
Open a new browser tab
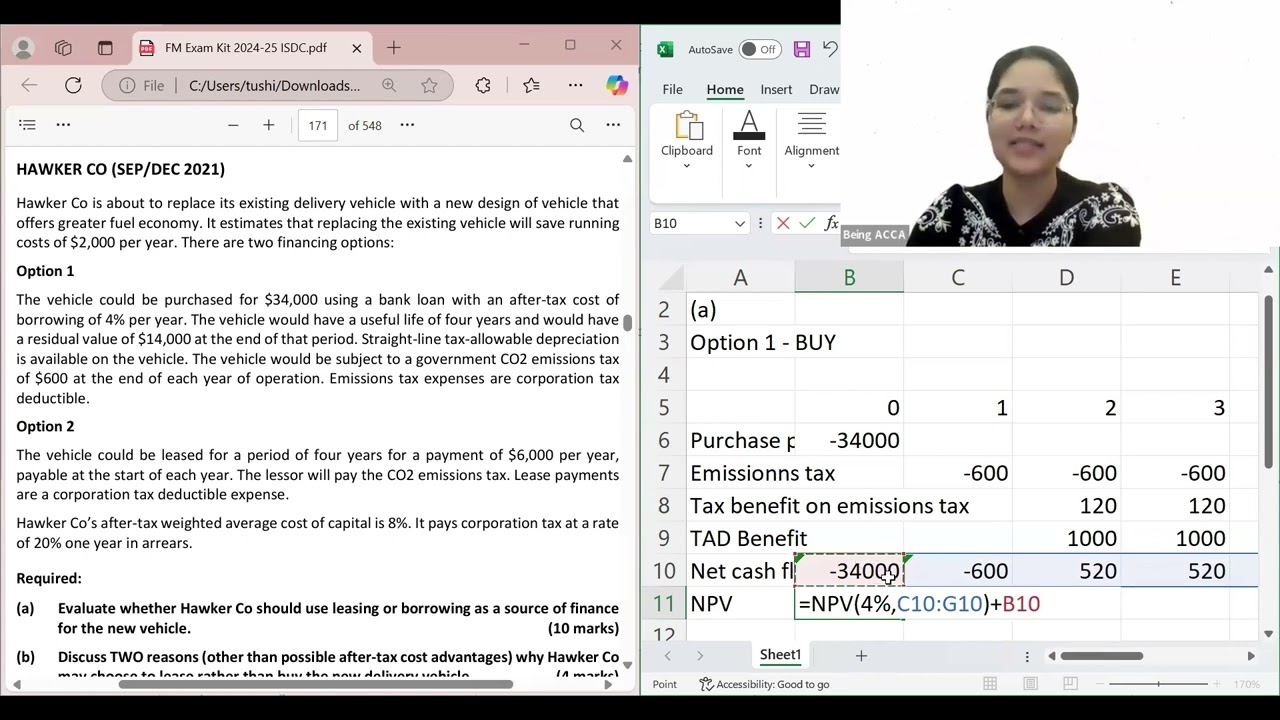393,48
